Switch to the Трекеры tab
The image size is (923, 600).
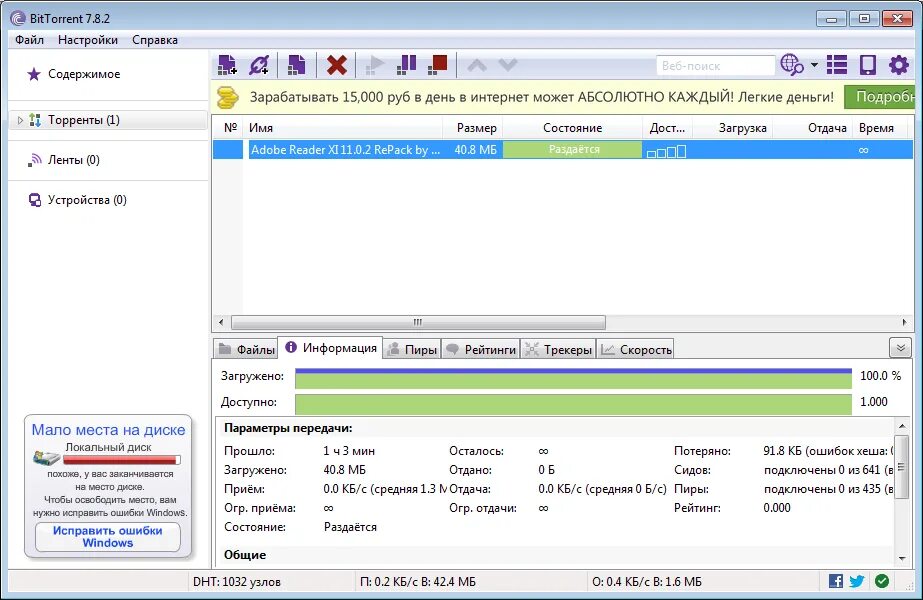tap(558, 350)
